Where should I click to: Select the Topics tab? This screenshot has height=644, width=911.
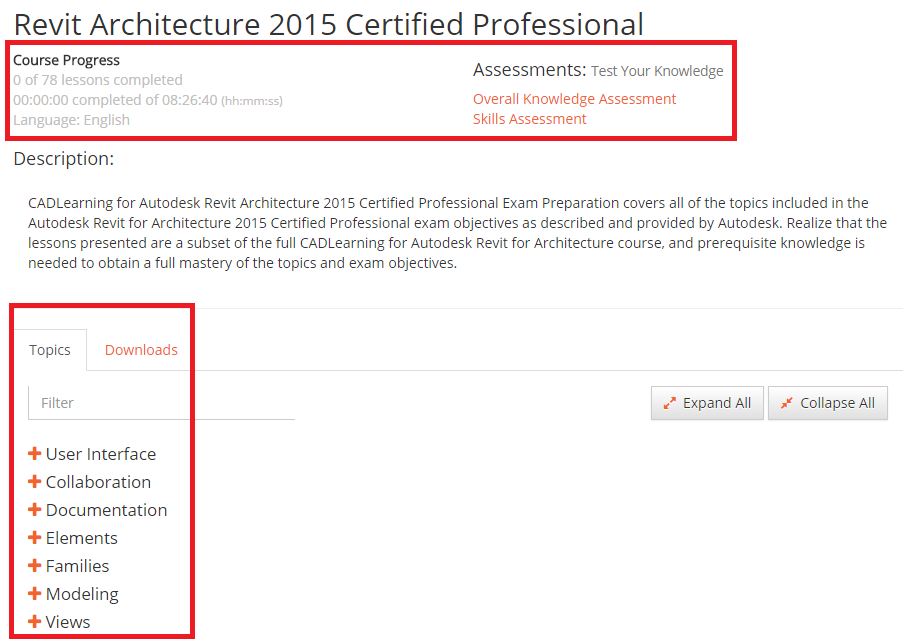click(50, 350)
